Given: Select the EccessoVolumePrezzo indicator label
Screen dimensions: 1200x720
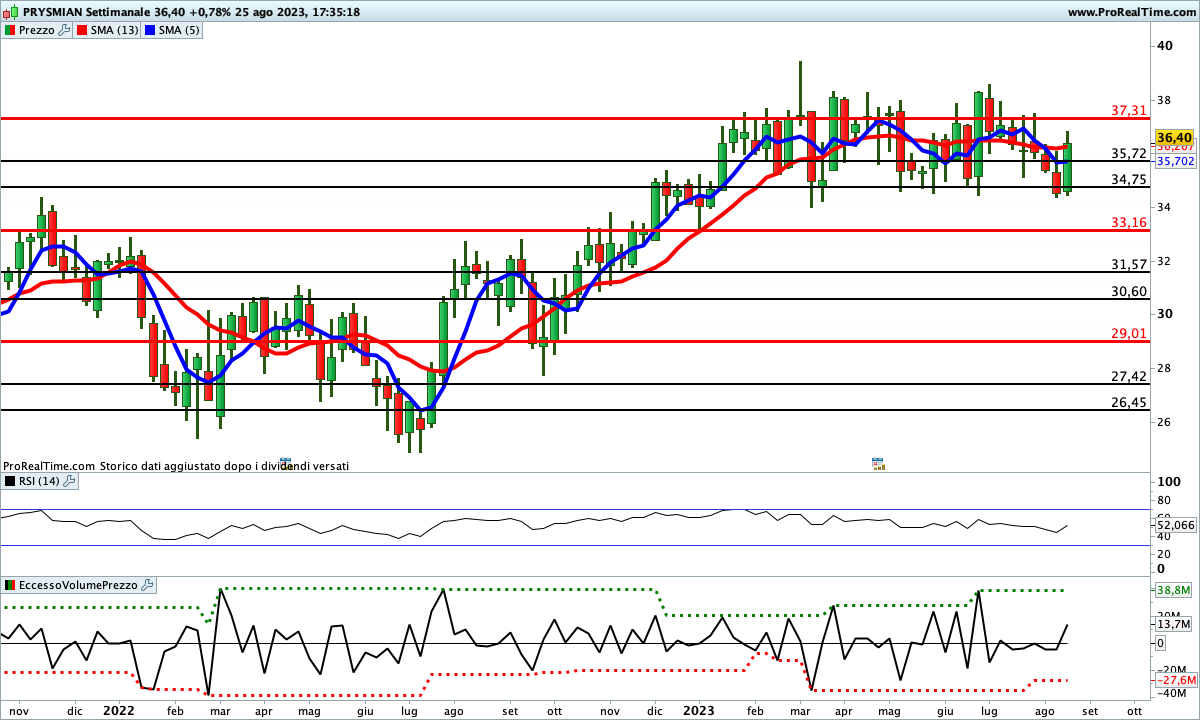Looking at the screenshot, I should [x=79, y=585].
